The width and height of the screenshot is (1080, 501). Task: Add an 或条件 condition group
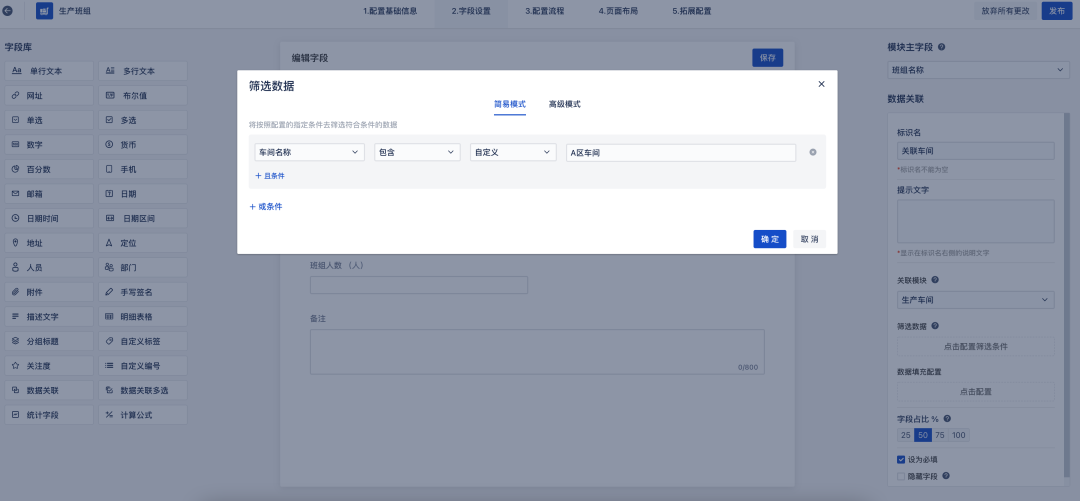(x=265, y=207)
